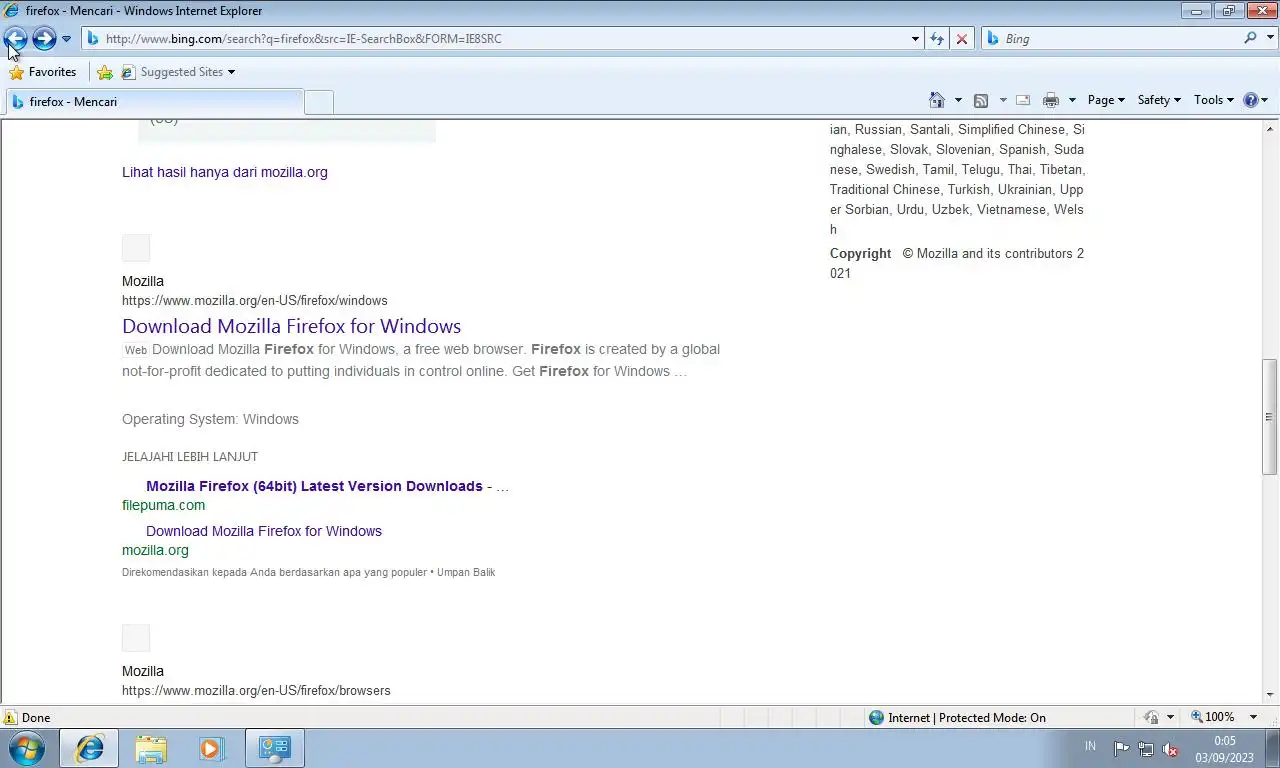Click the network tray icon
The image size is (1280, 768).
click(x=1146, y=749)
